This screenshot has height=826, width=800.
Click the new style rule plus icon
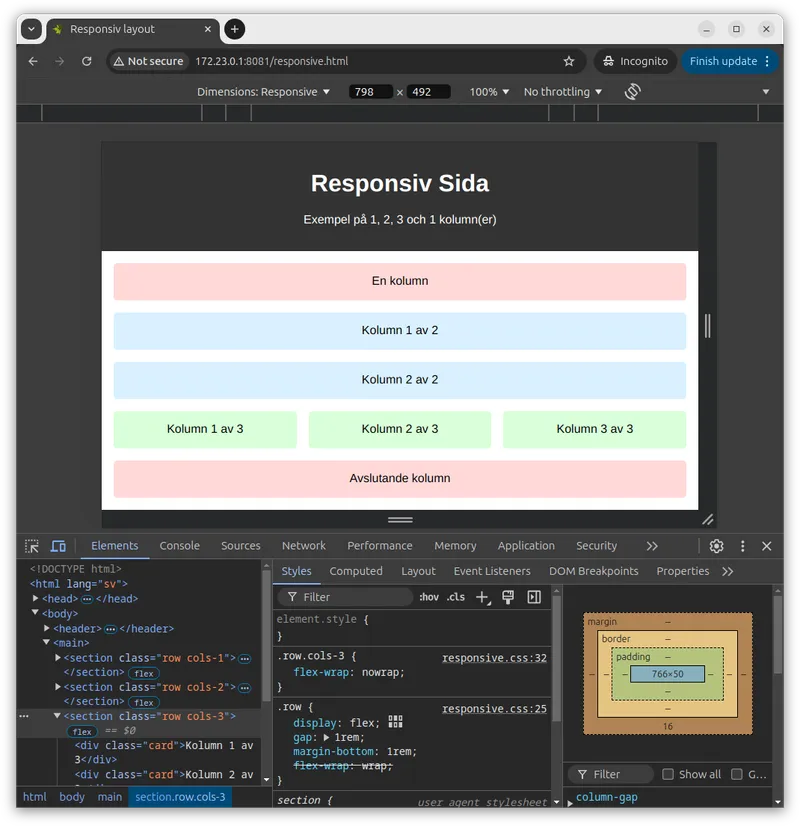click(482, 597)
